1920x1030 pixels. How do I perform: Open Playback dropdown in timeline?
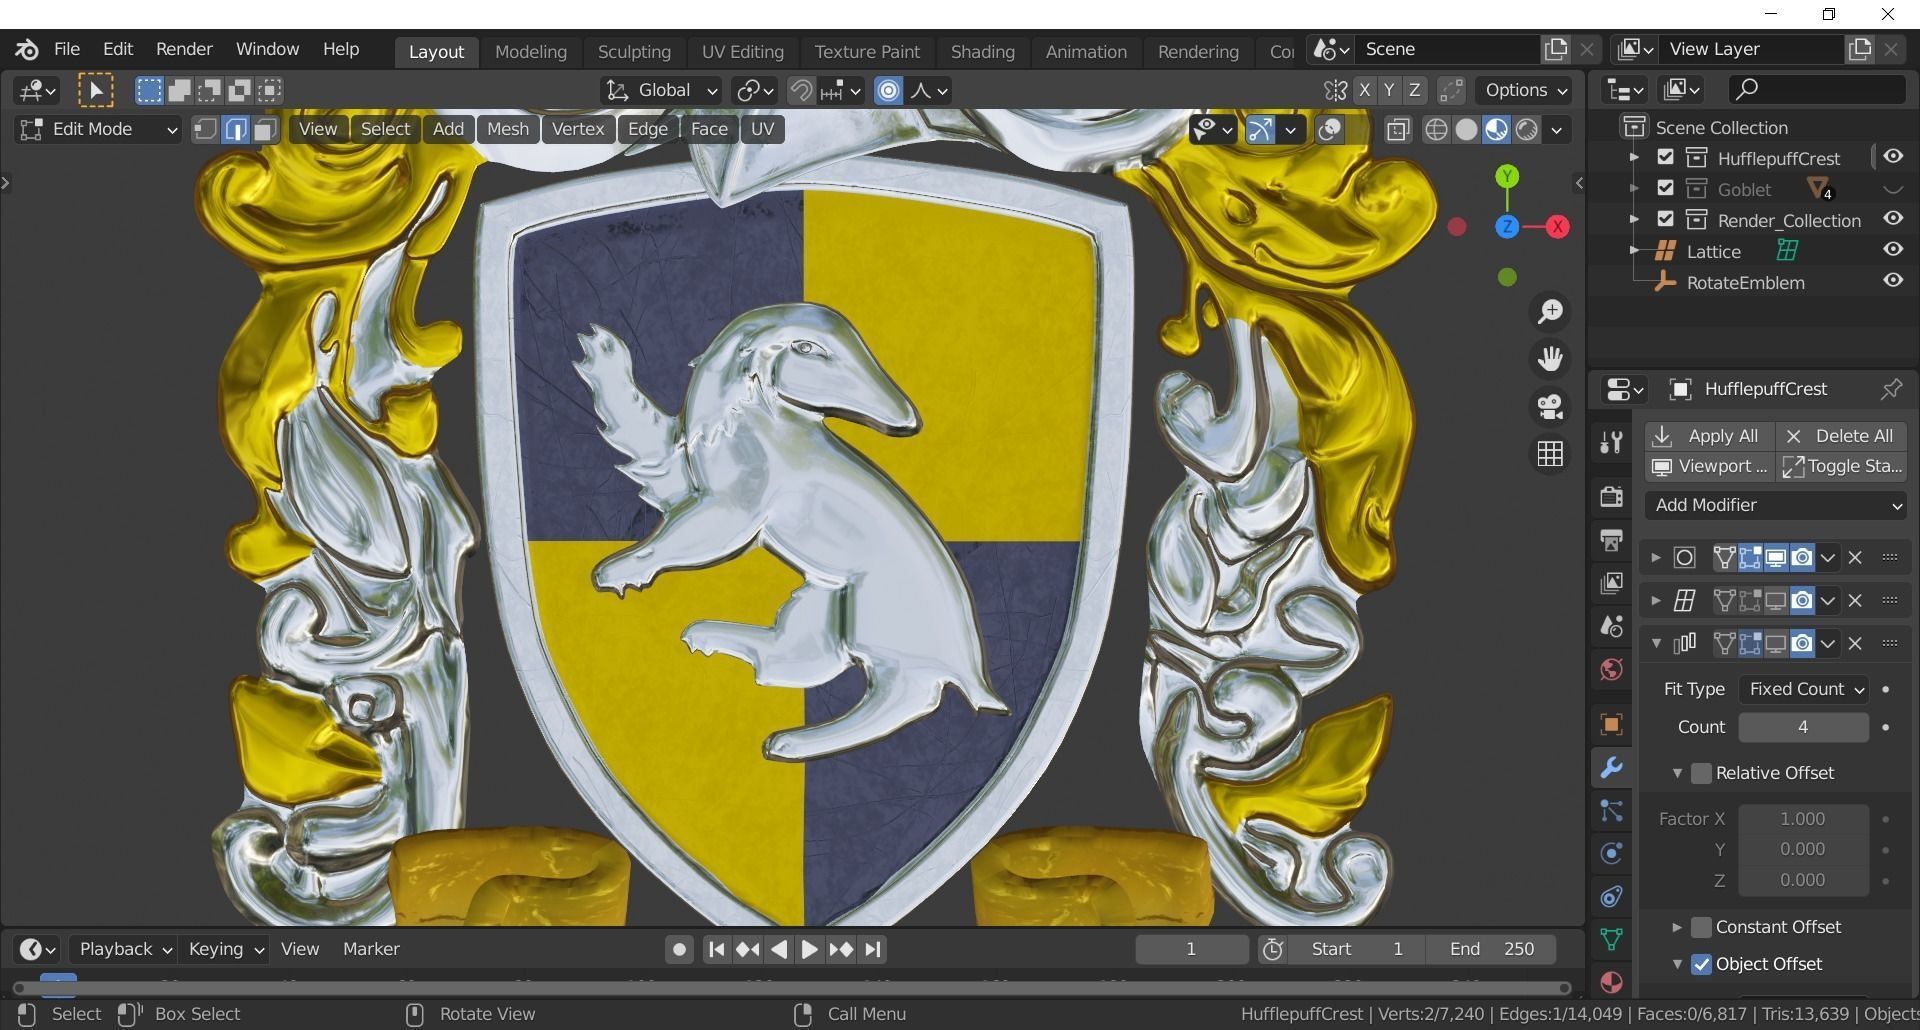tap(125, 949)
